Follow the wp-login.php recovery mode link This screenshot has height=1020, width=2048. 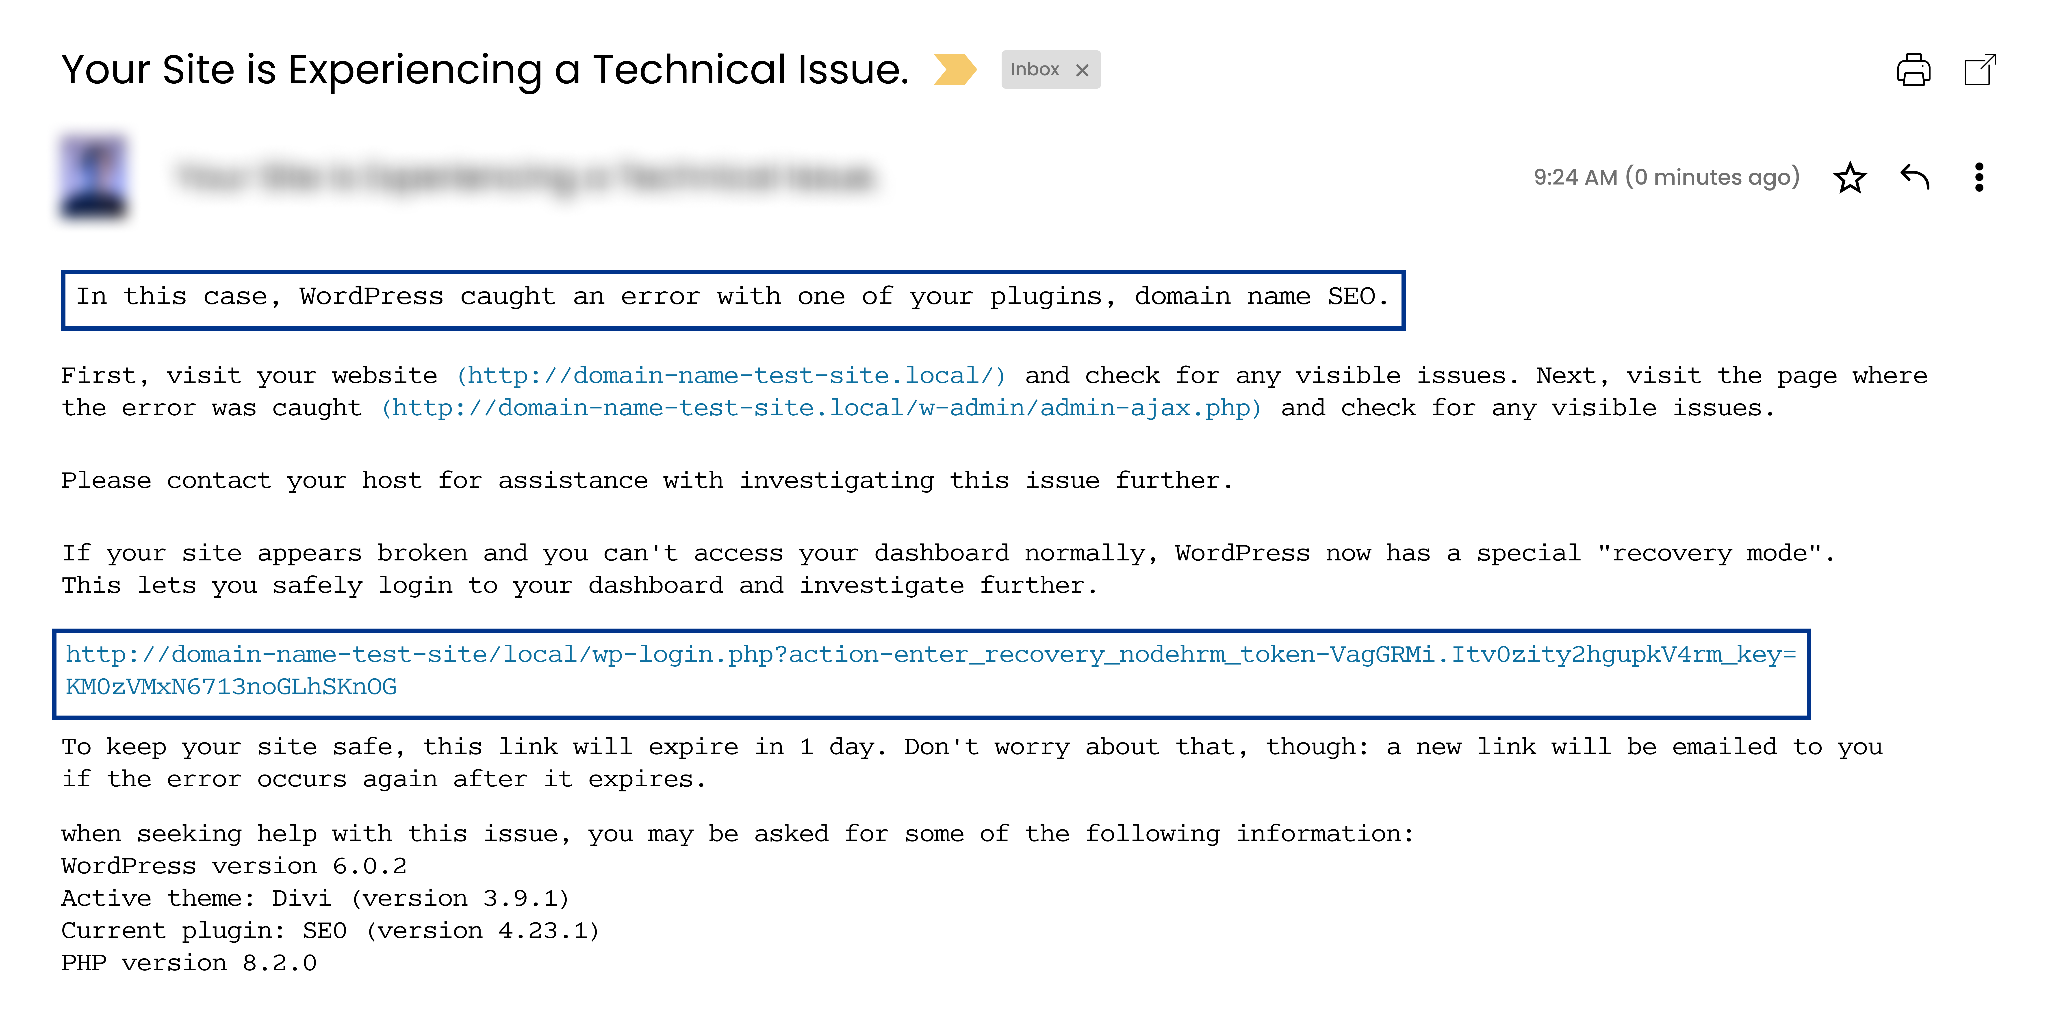tap(930, 656)
